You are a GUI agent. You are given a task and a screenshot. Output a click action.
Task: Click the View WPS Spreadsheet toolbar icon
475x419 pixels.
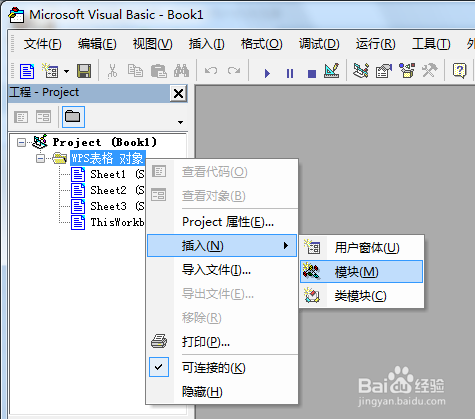pos(27,71)
